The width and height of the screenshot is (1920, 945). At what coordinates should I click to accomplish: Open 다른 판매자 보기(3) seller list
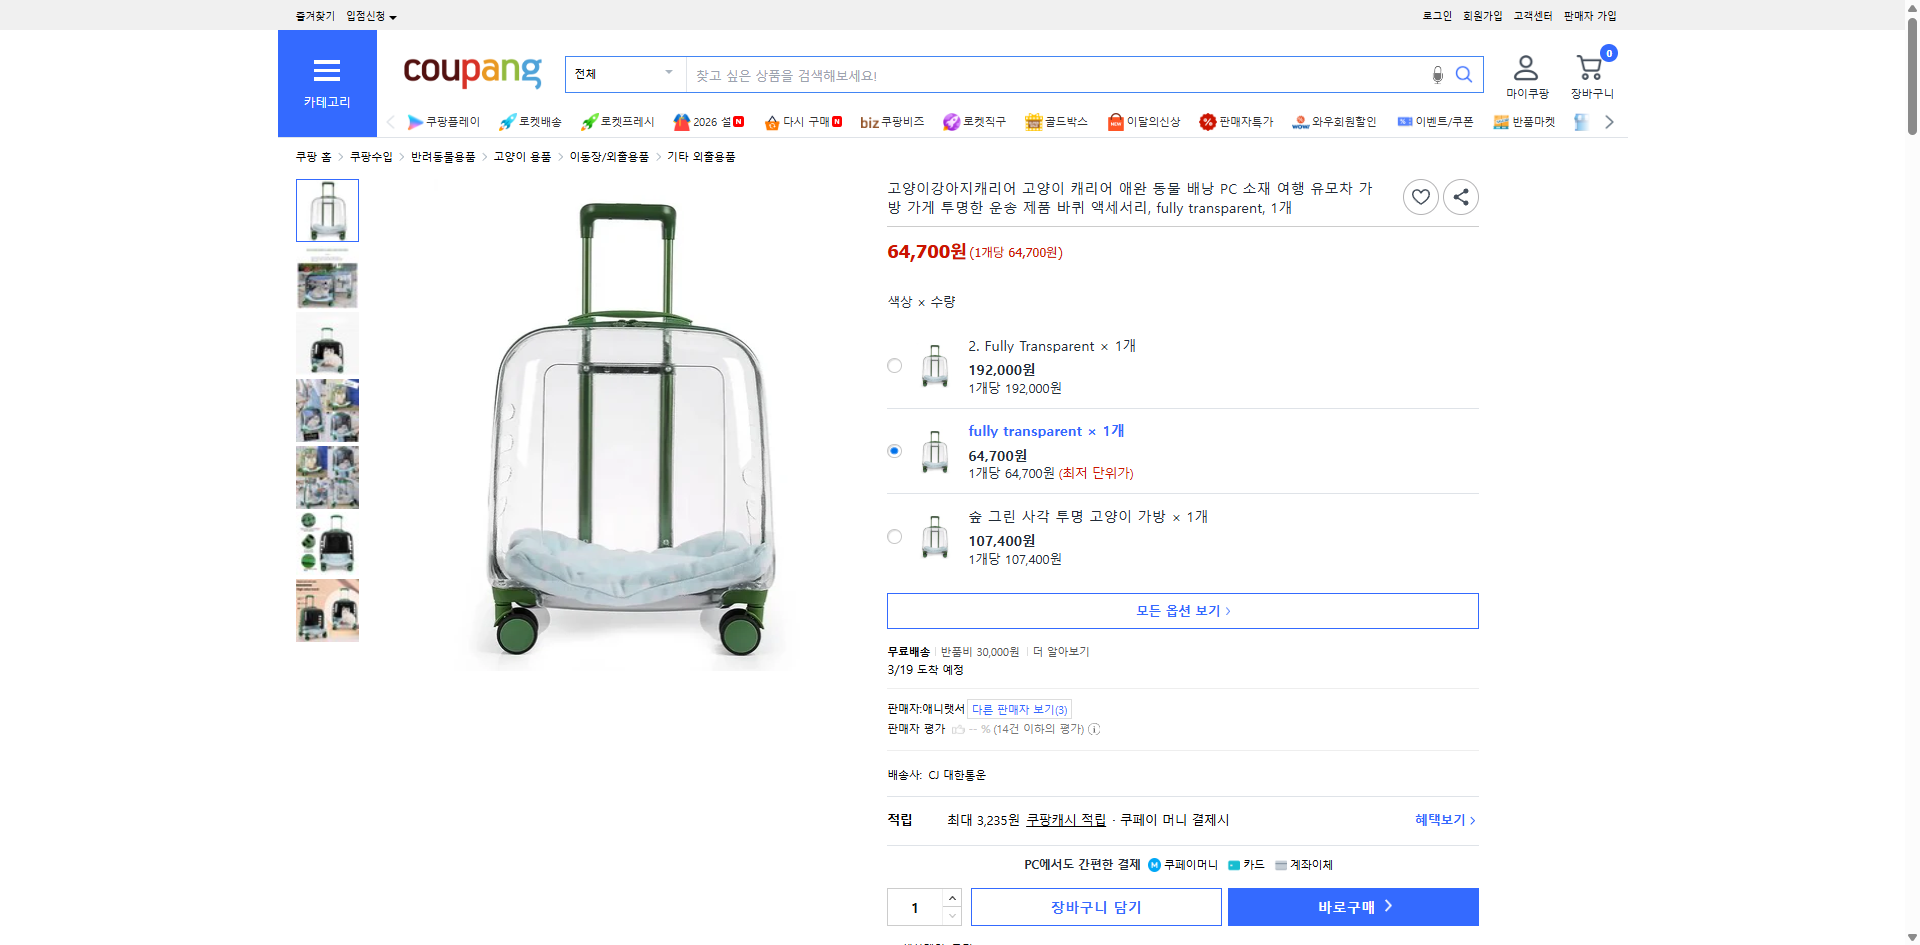click(1019, 708)
